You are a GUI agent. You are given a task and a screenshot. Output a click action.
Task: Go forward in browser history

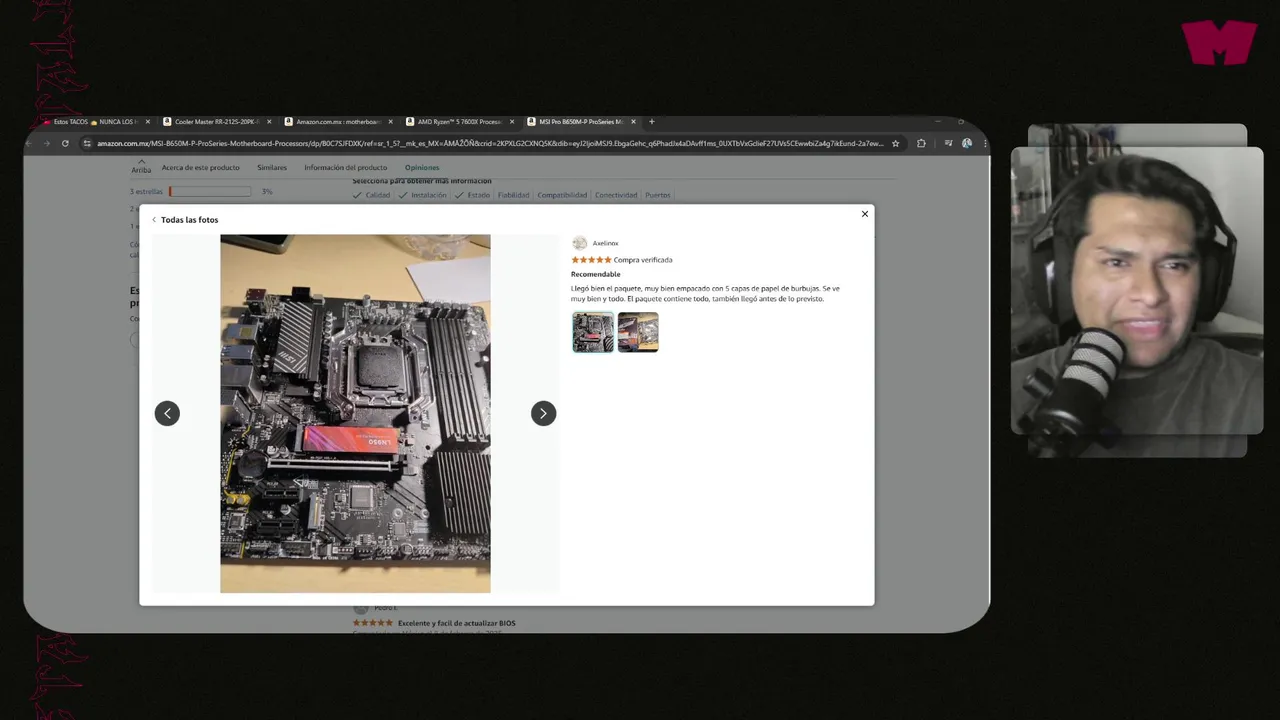(x=46, y=143)
